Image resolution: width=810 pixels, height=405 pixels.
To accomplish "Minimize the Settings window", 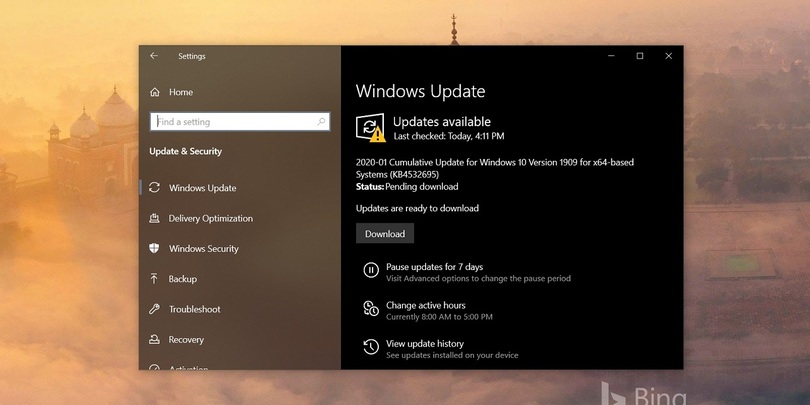I will click(x=611, y=56).
